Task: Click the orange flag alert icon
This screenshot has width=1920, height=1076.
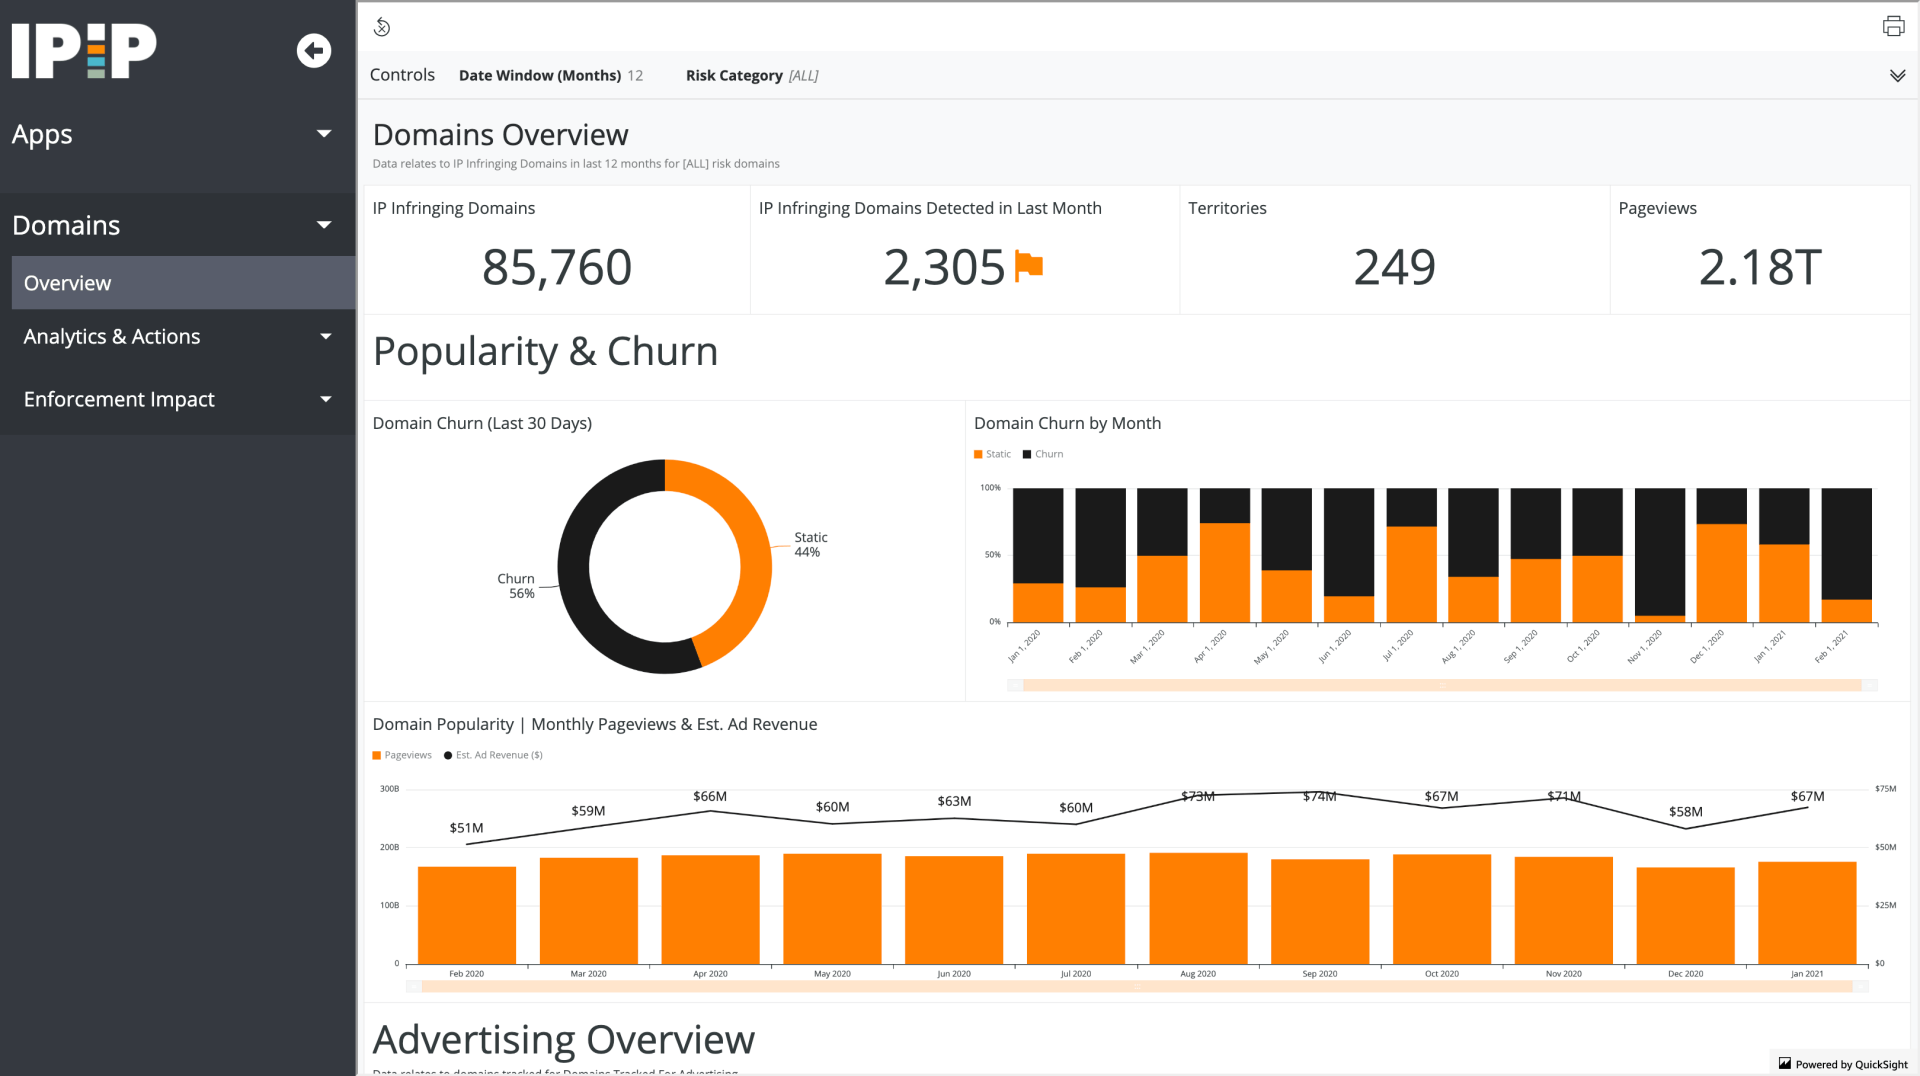Action: point(1029,266)
